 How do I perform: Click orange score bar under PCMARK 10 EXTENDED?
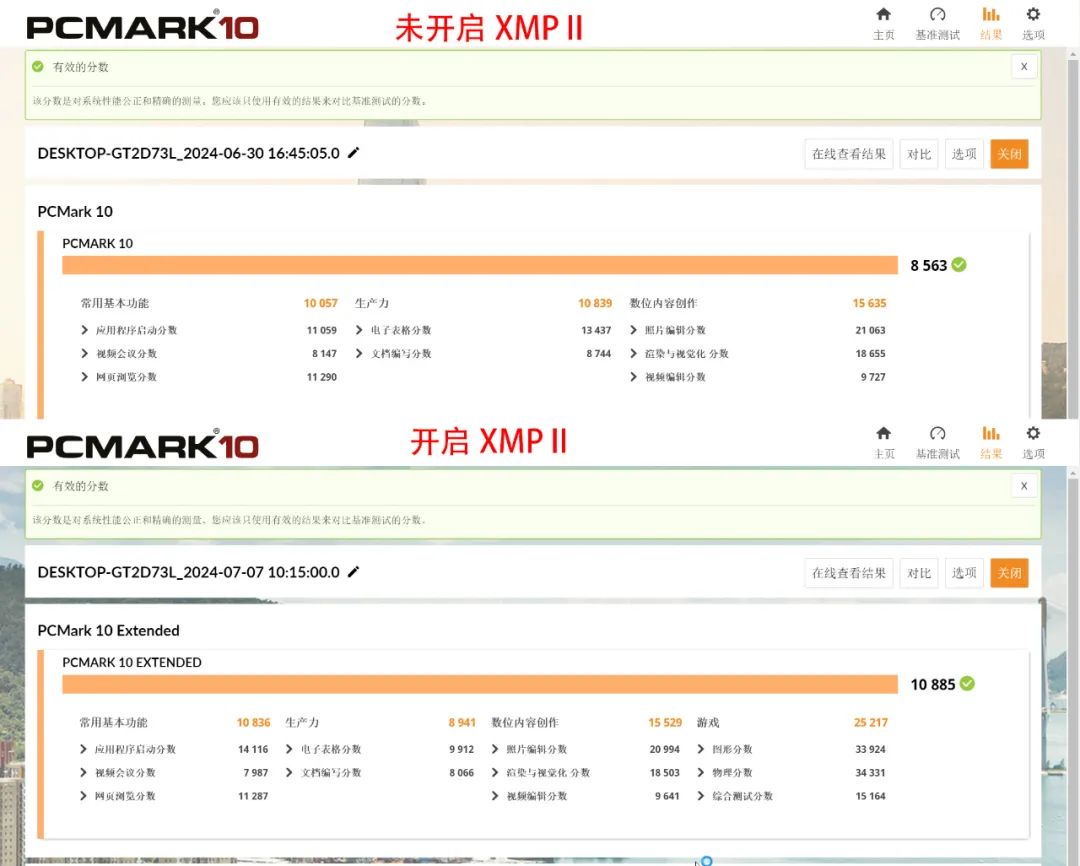[x=480, y=684]
